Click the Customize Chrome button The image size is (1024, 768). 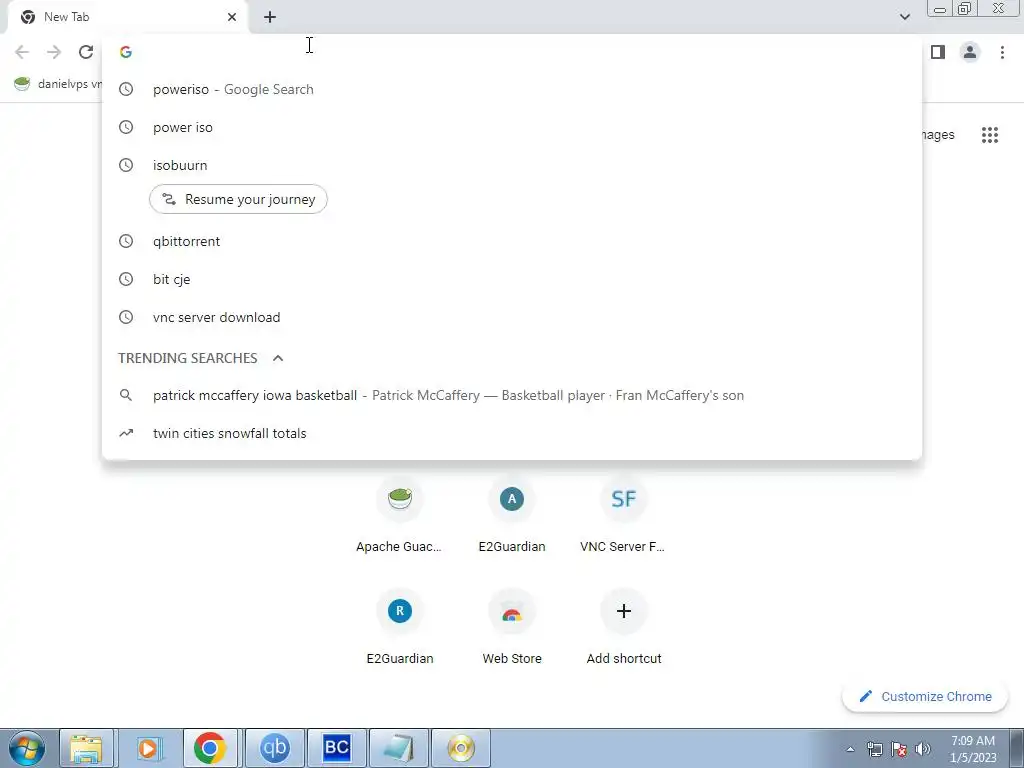[925, 696]
